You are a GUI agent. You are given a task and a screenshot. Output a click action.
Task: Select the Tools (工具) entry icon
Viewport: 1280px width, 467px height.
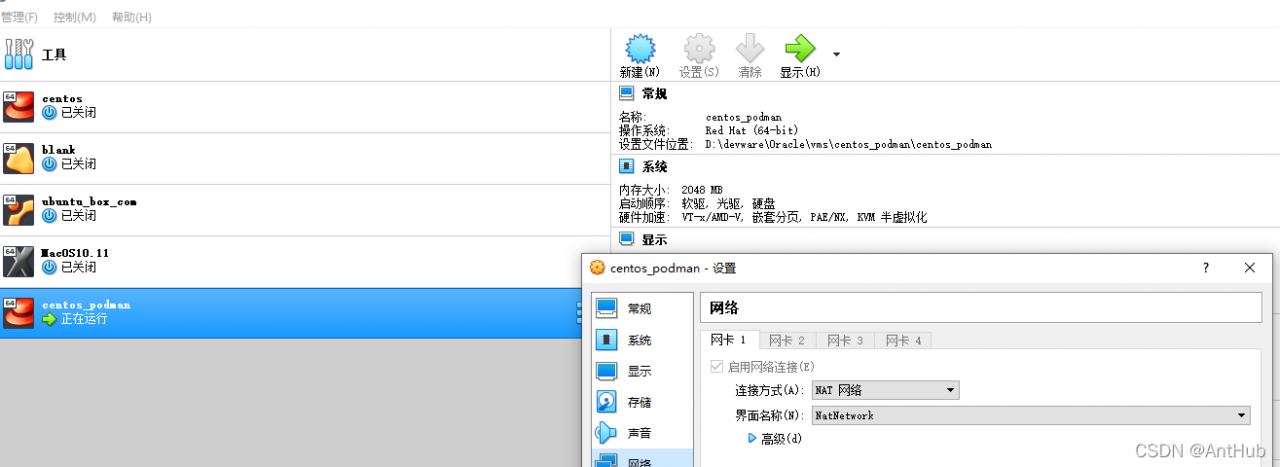19,55
